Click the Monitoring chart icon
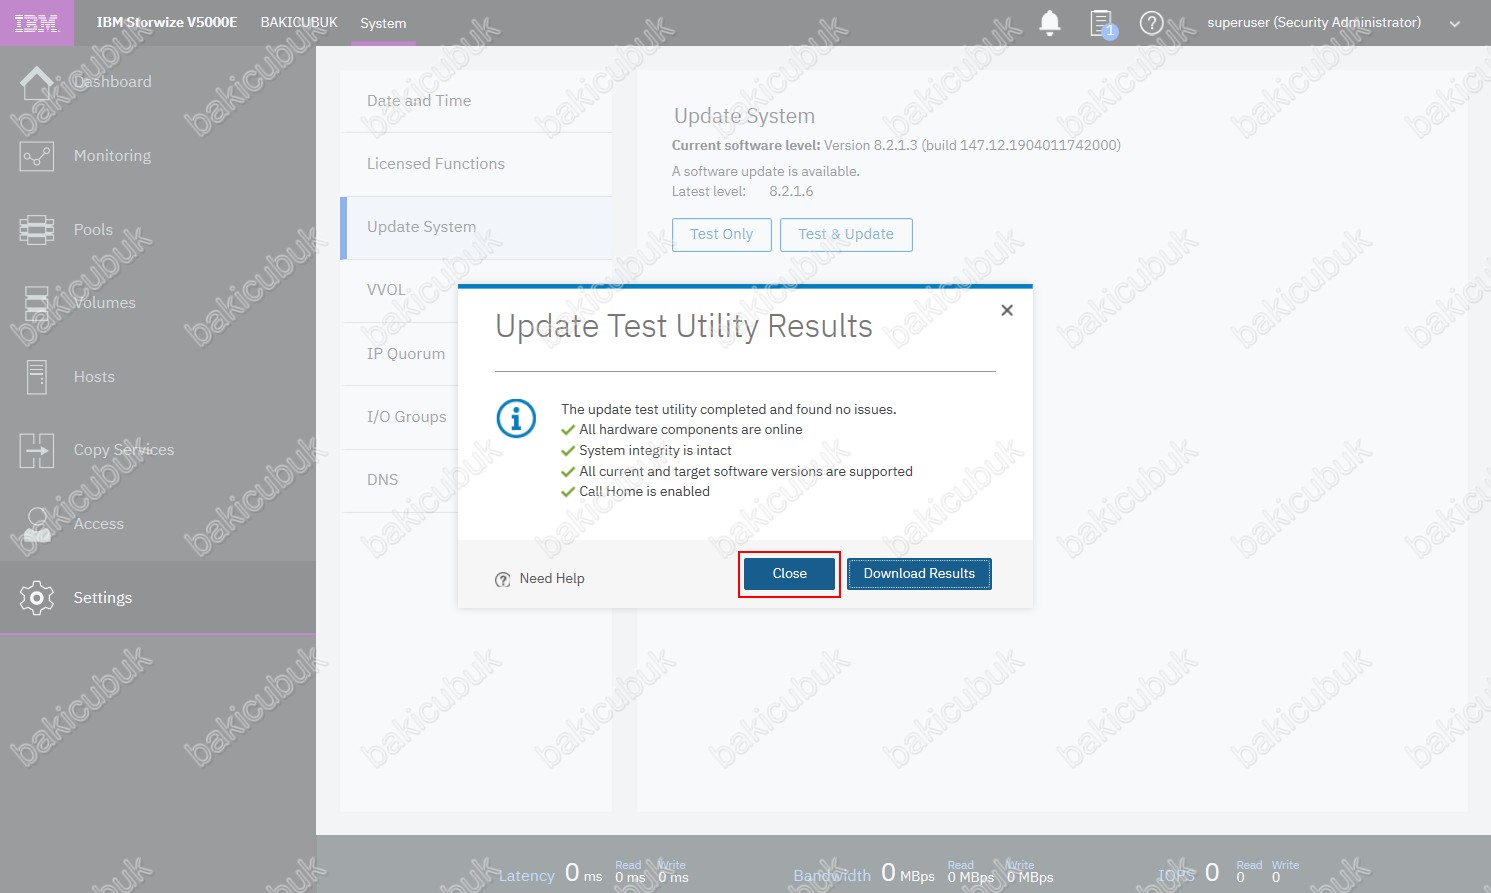This screenshot has height=893, width=1491. pos(37,156)
